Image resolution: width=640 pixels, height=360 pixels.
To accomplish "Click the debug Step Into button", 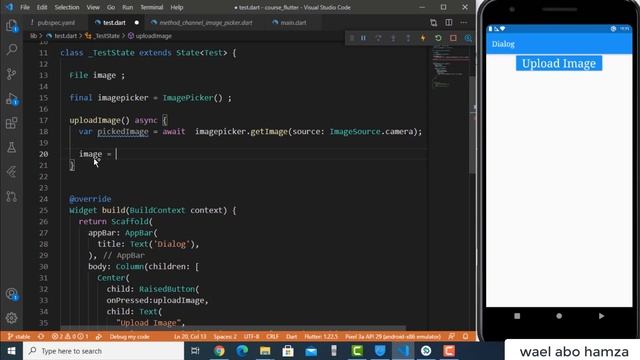I will 393,38.
